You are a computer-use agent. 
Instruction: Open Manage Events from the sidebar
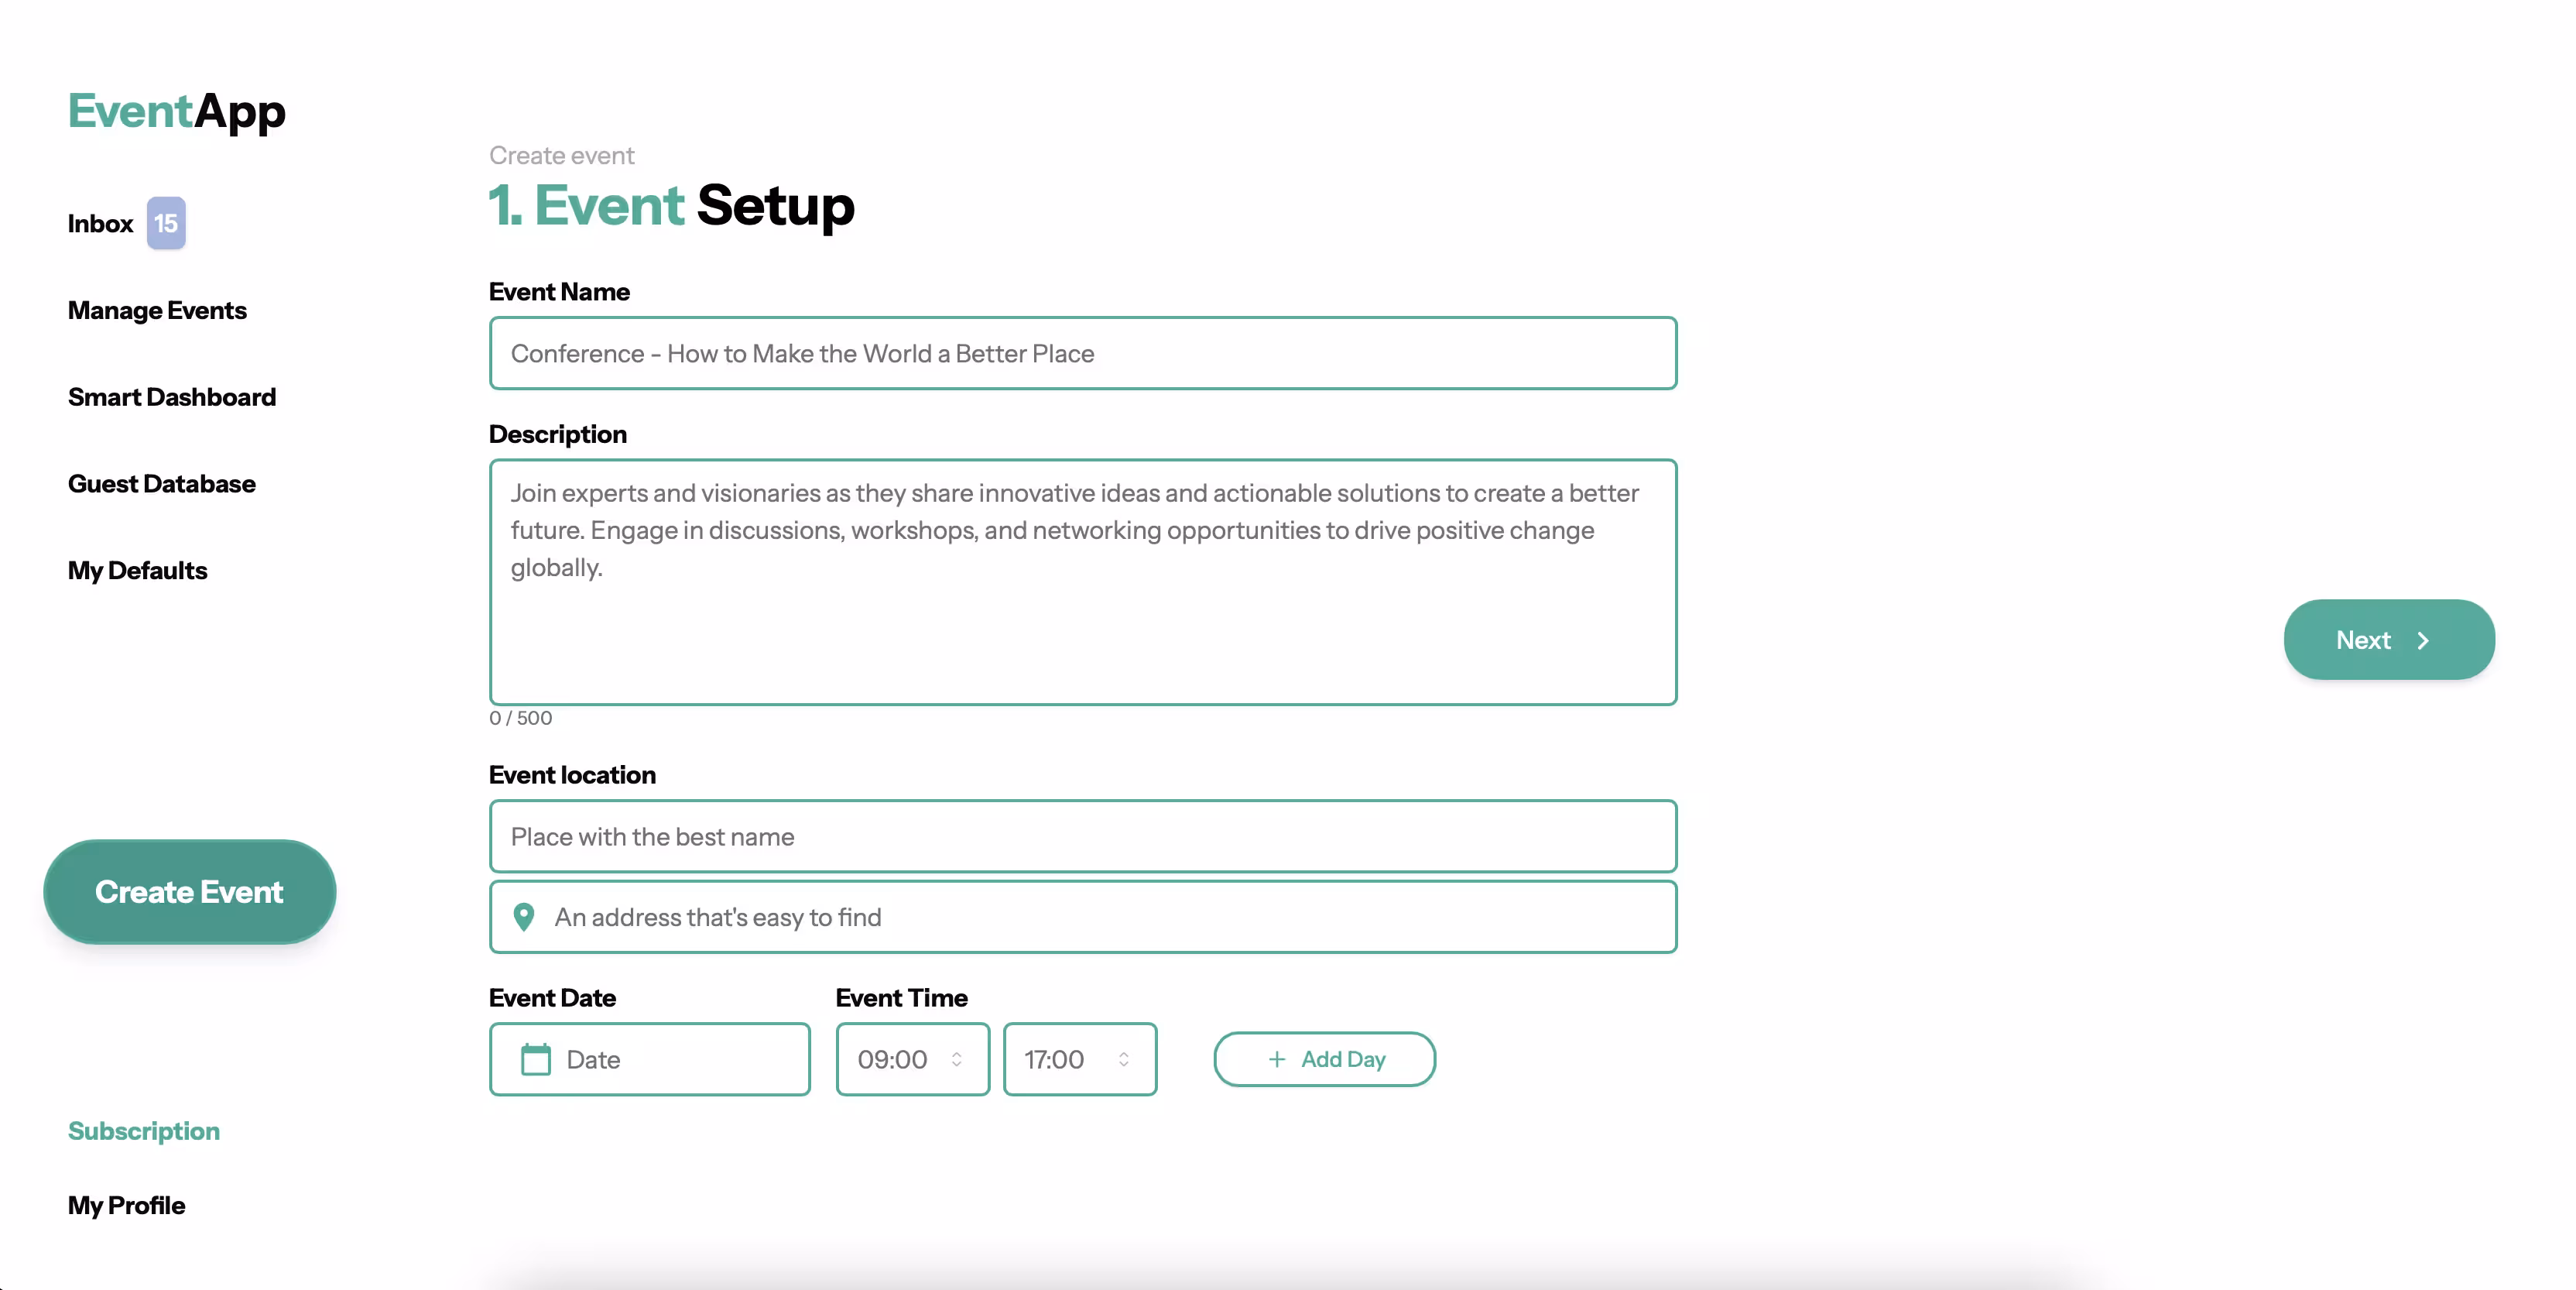pyautogui.click(x=157, y=310)
